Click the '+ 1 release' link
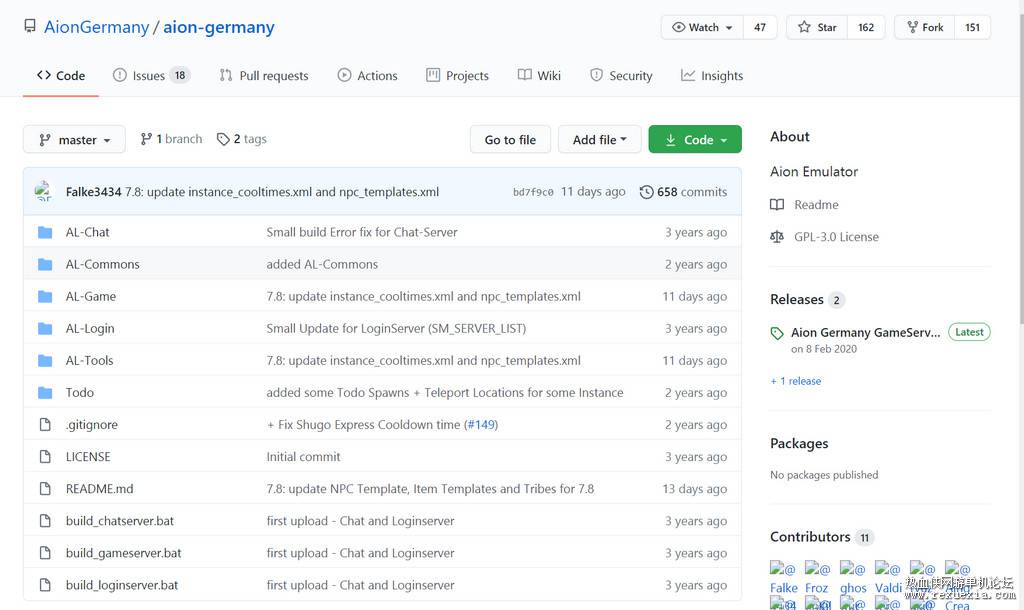The height and width of the screenshot is (610, 1024). click(795, 381)
